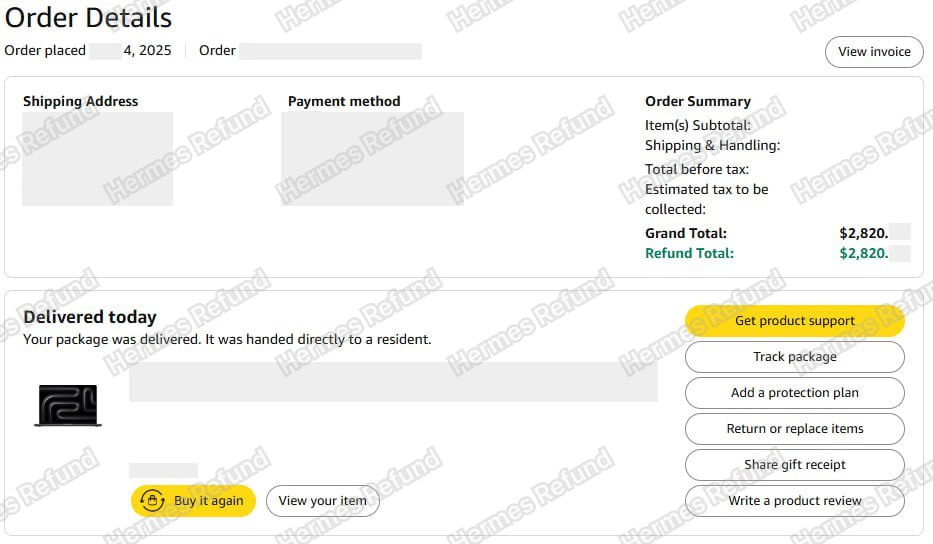The height and width of the screenshot is (544, 933).
Task: Select the Shipping Address heading
Action: coord(80,101)
